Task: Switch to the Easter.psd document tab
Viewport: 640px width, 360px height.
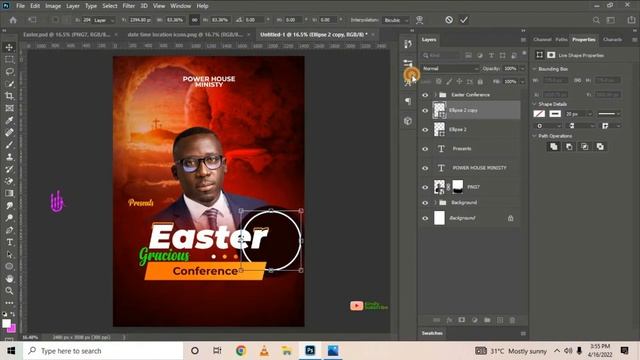Action: click(67, 35)
